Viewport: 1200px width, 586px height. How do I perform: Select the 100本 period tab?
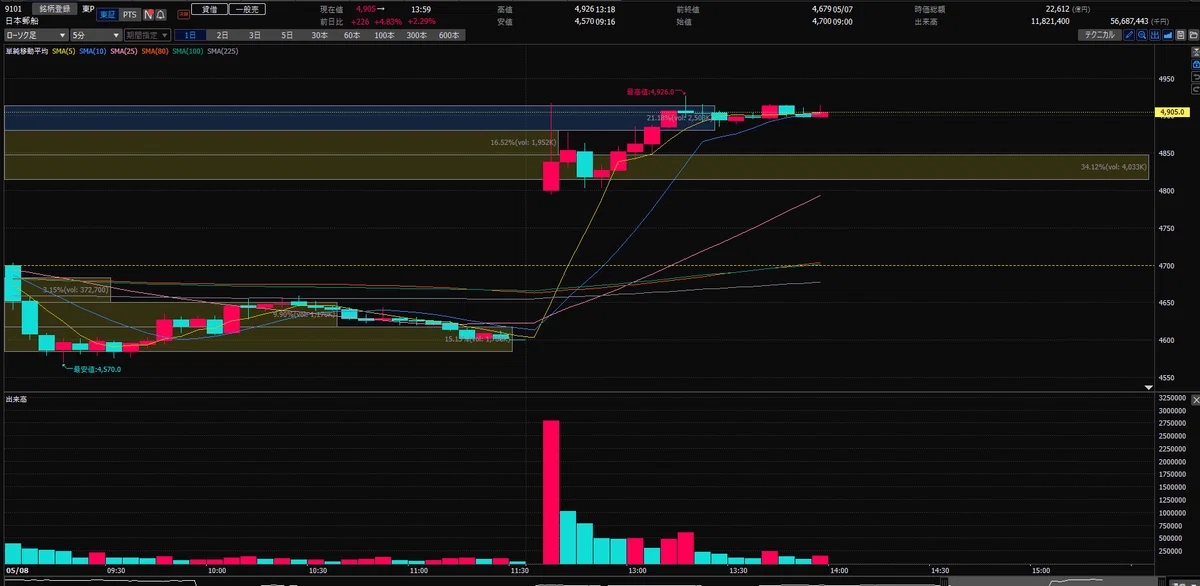(x=386, y=34)
